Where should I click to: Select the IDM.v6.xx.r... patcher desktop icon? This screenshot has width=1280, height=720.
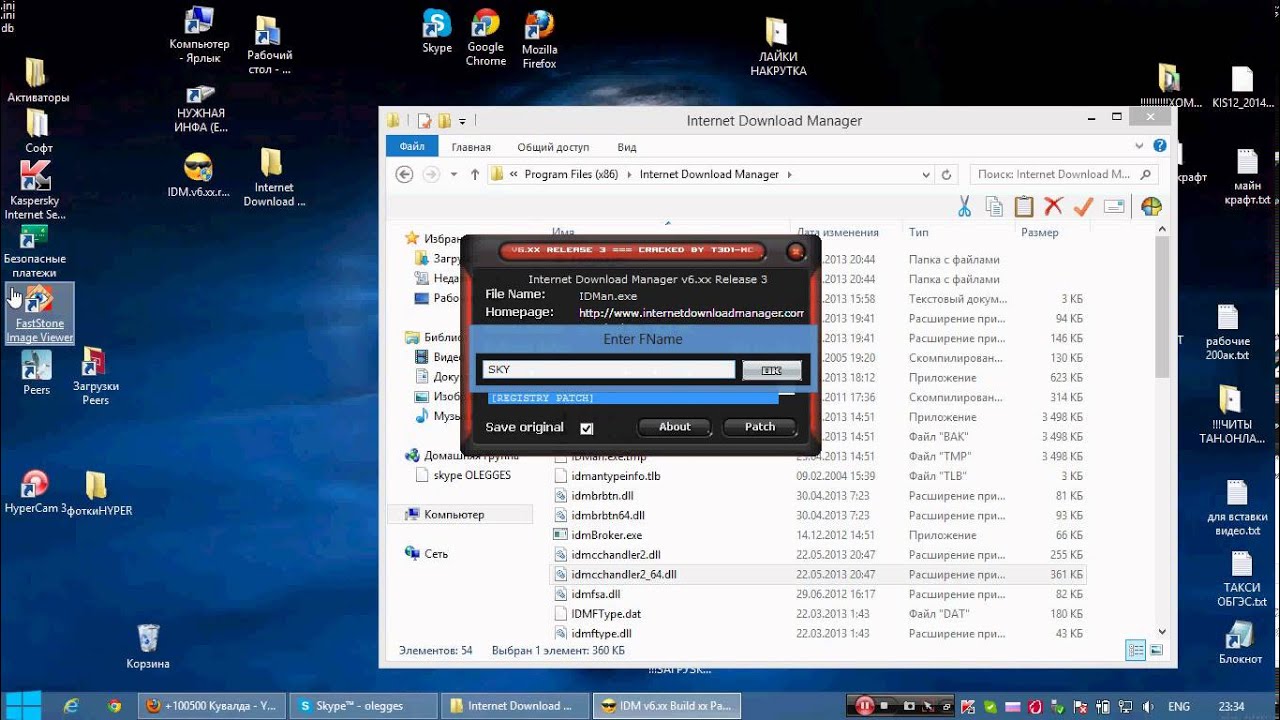coord(198,176)
